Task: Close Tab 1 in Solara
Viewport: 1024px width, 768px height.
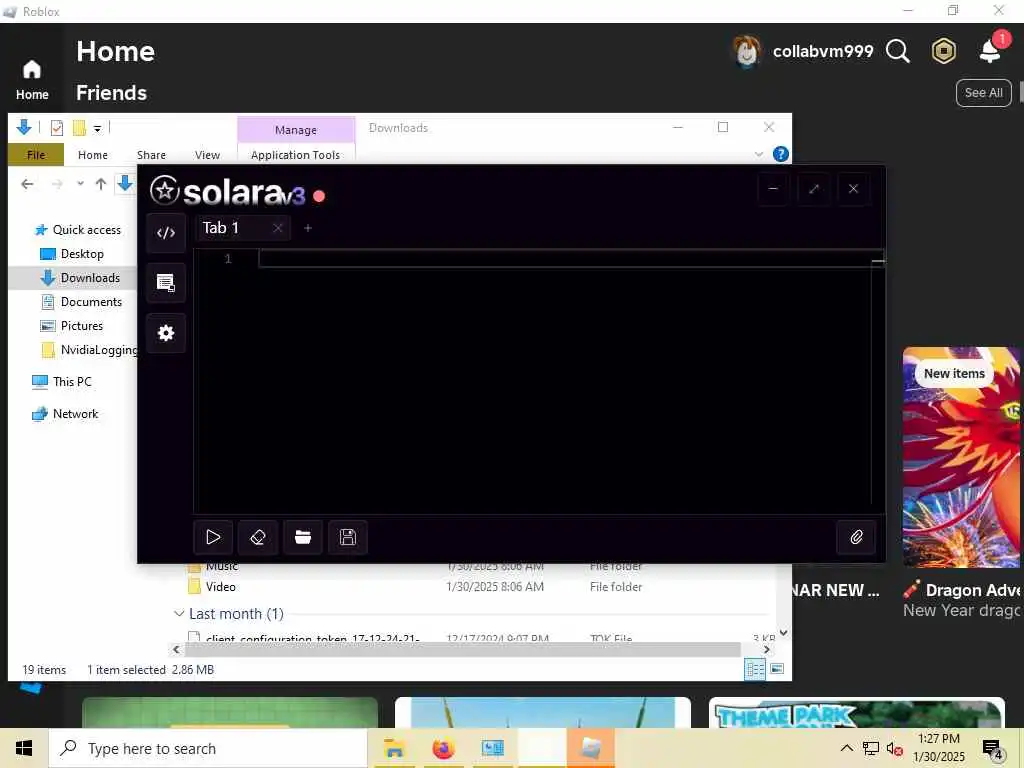Action: click(x=278, y=228)
